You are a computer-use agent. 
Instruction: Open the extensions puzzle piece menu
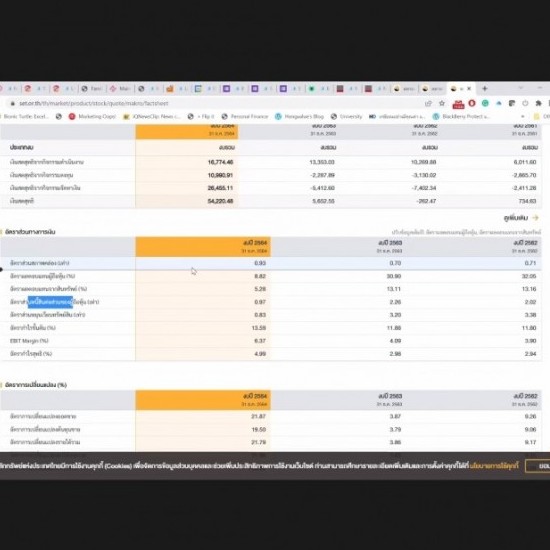click(538, 103)
